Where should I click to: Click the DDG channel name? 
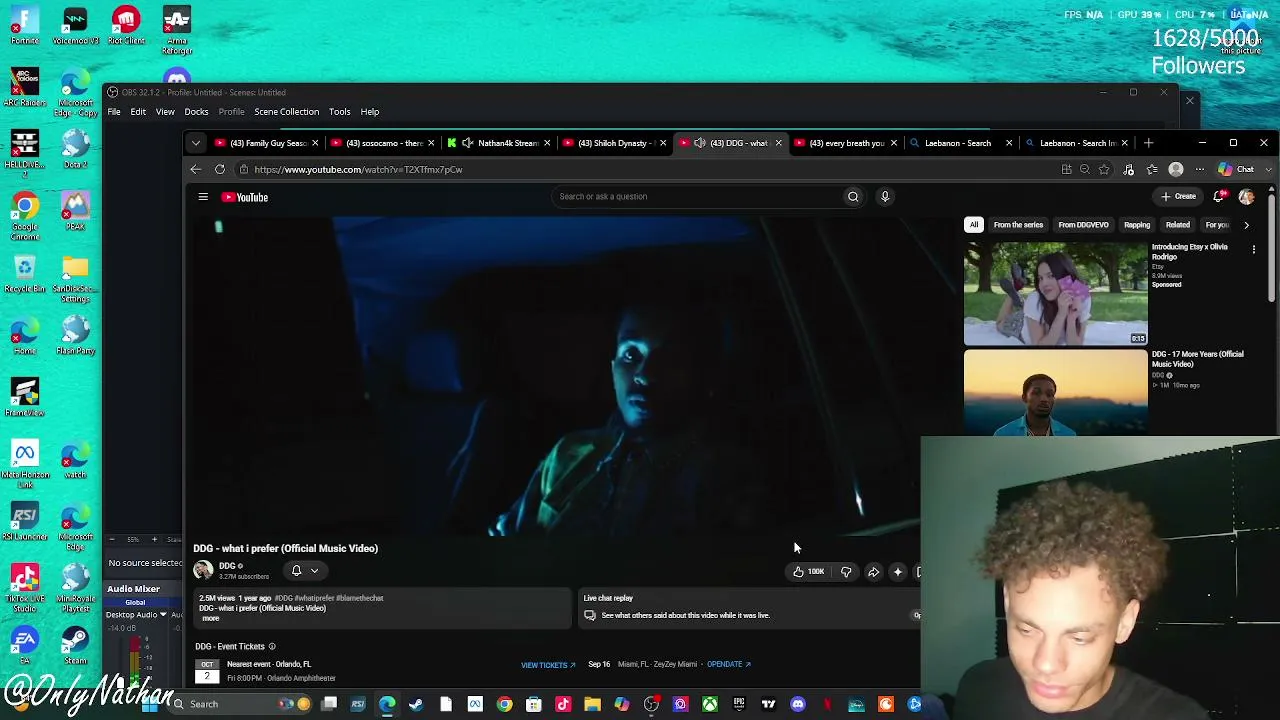[x=227, y=566]
